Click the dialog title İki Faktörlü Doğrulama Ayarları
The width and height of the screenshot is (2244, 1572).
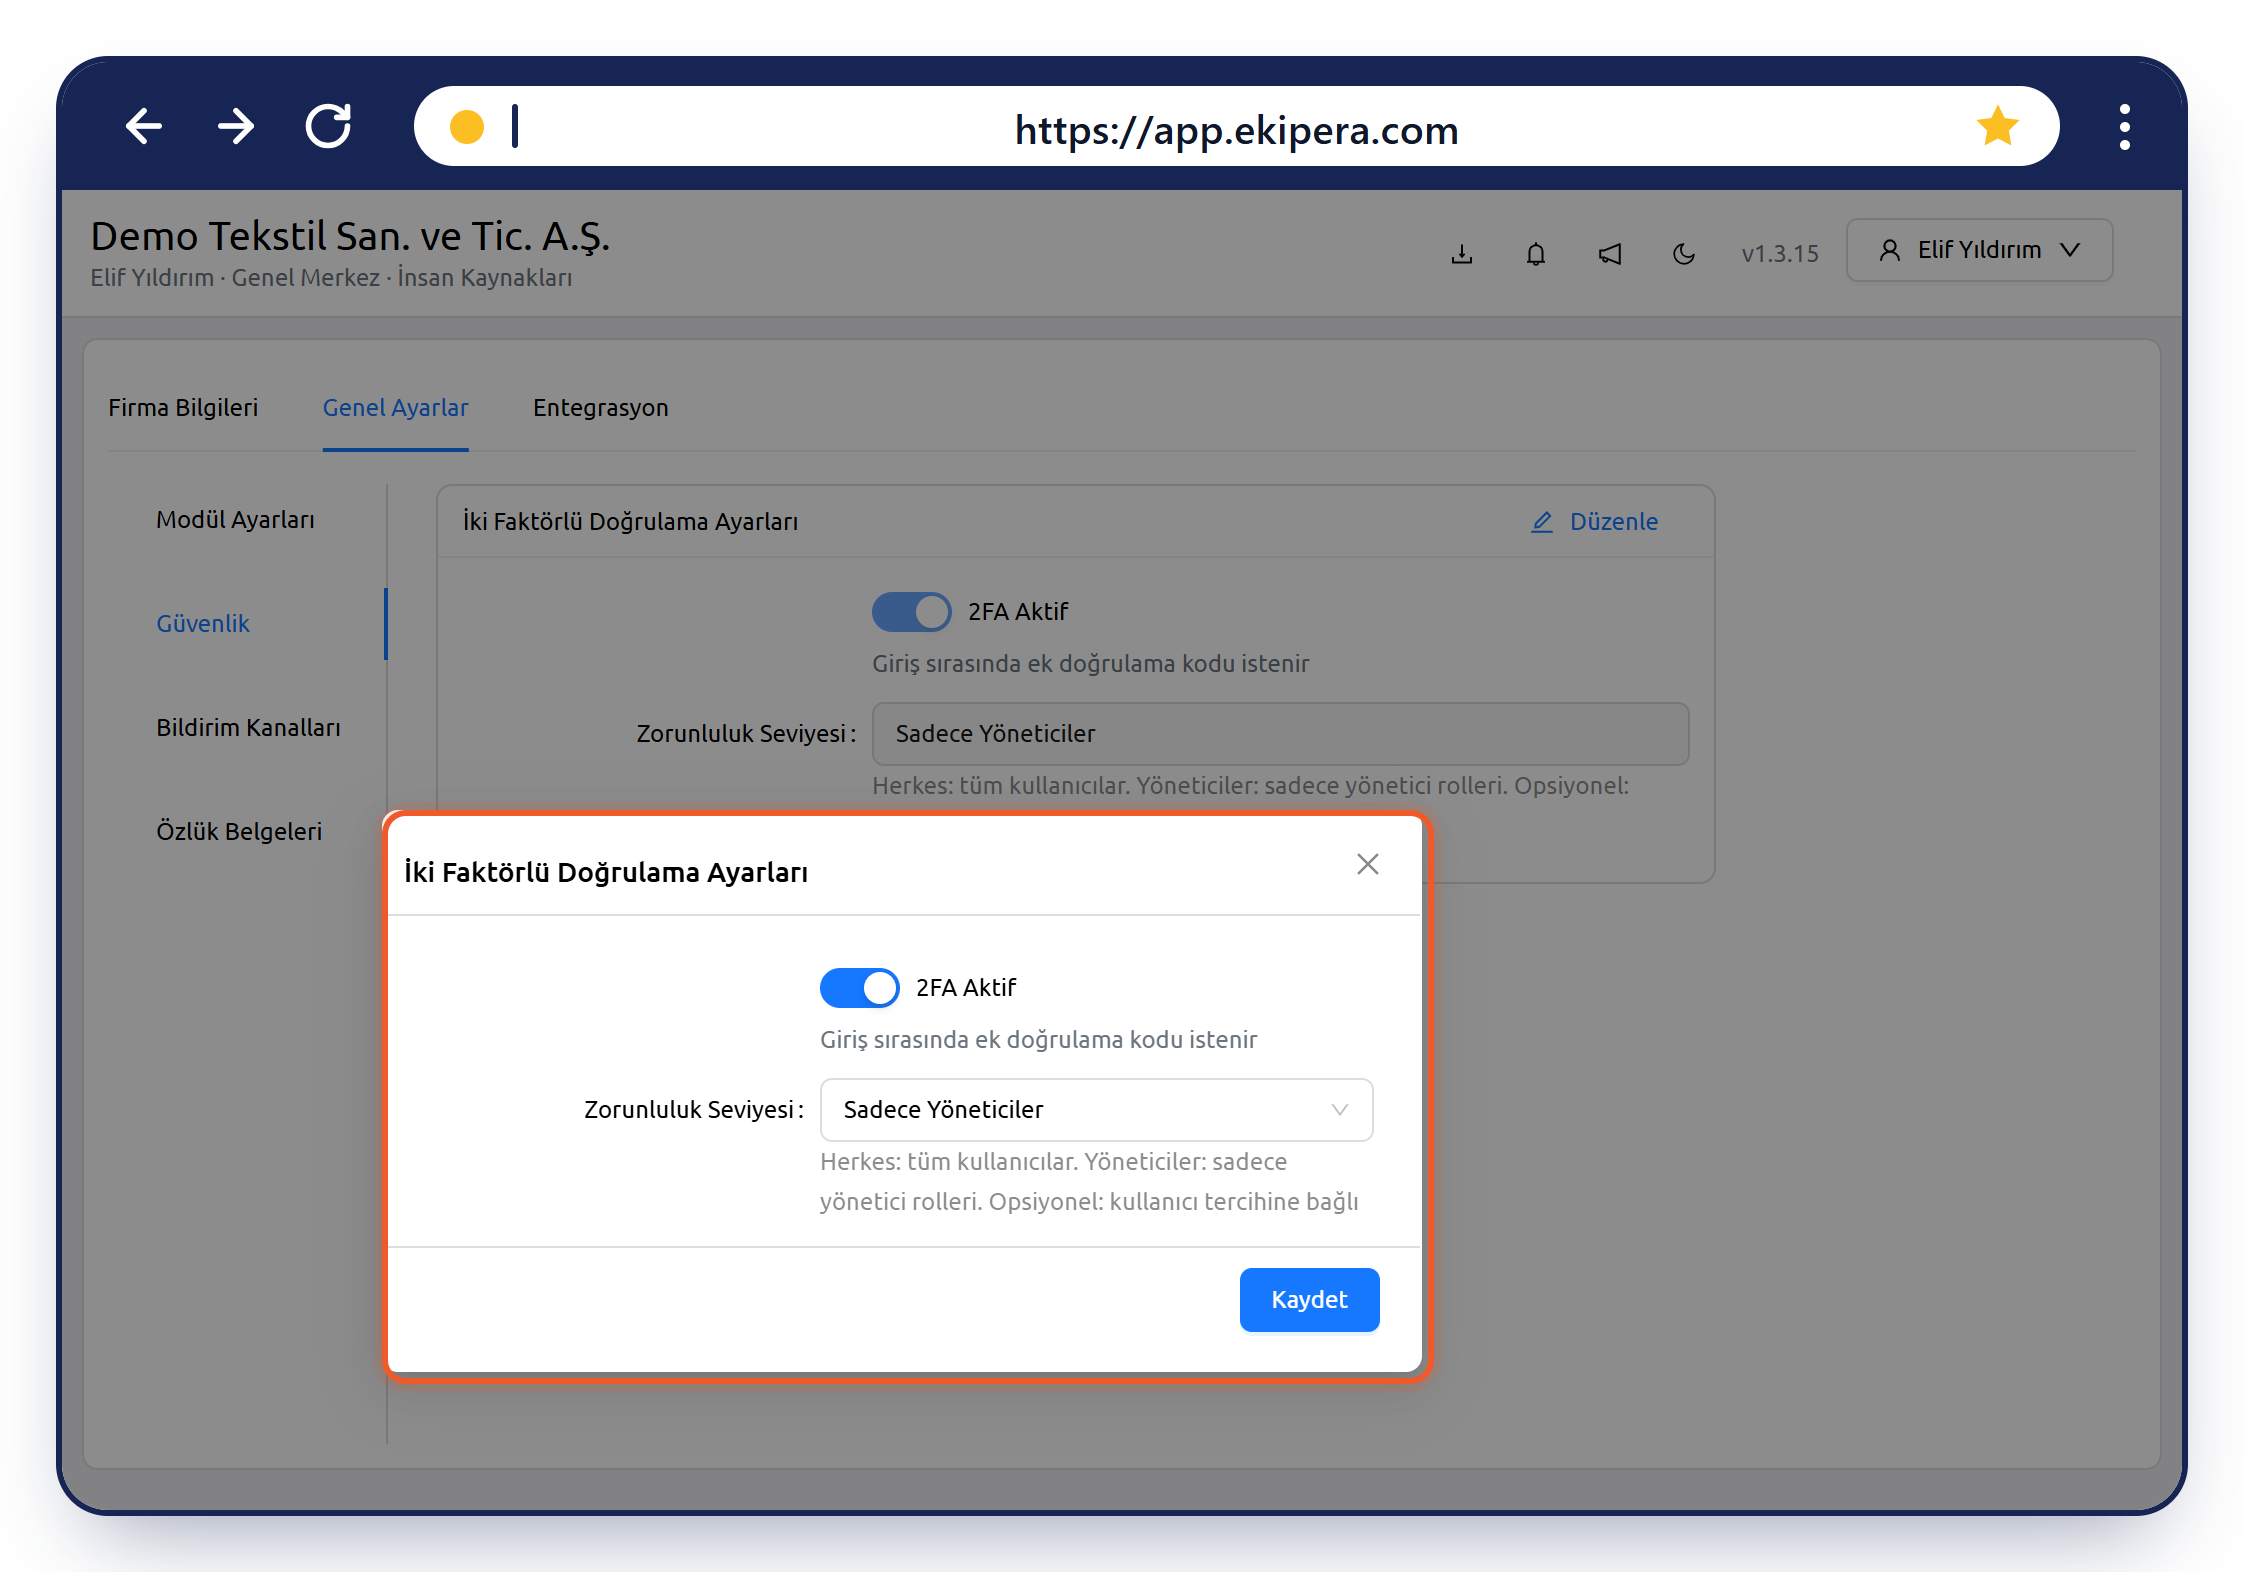606,873
